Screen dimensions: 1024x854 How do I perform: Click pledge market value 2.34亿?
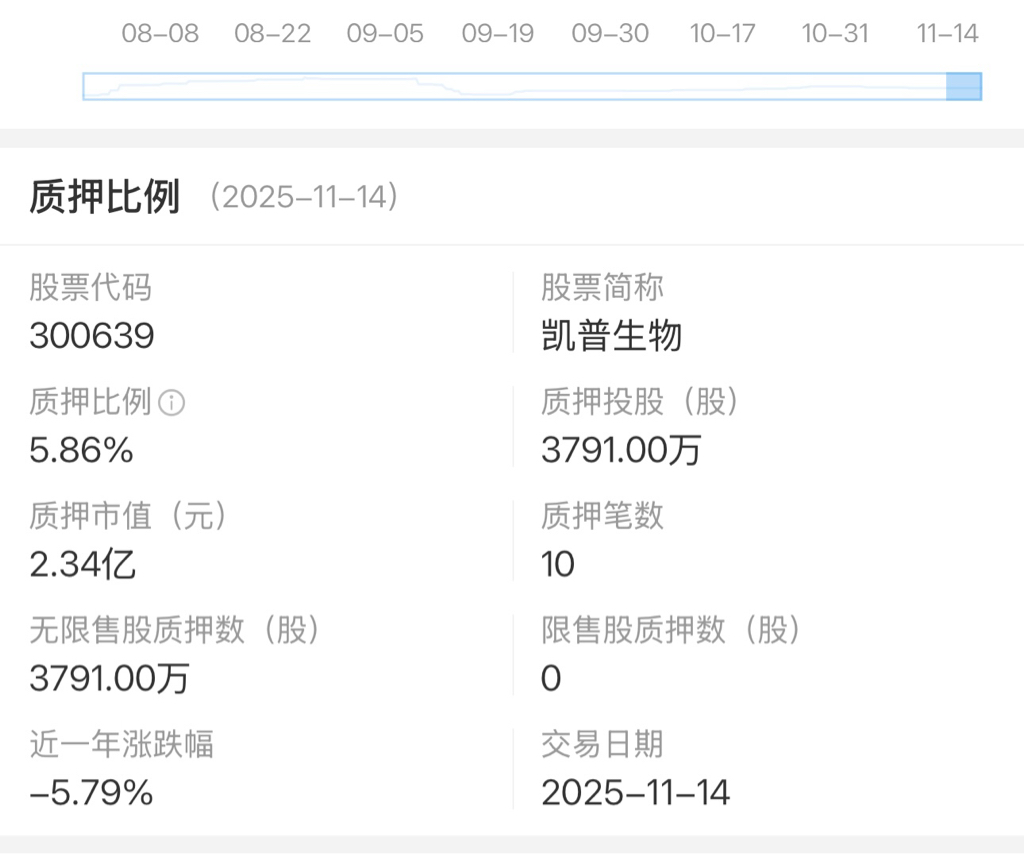[83, 564]
